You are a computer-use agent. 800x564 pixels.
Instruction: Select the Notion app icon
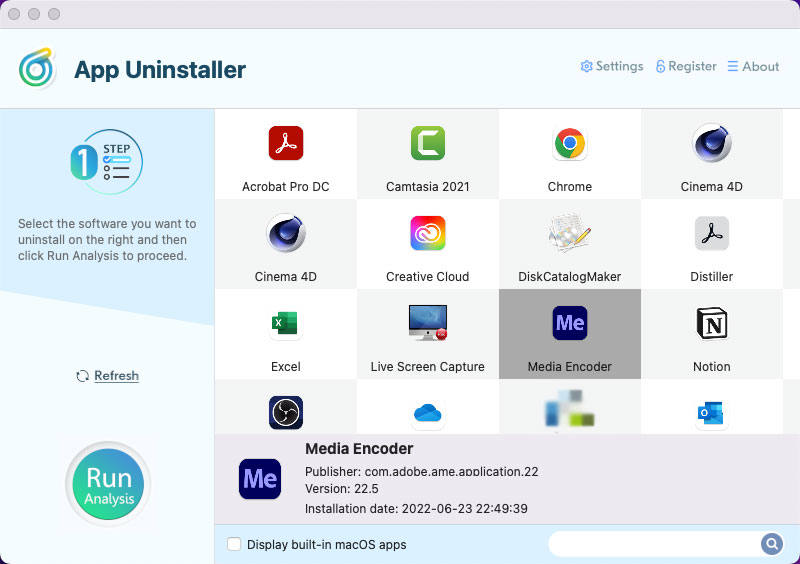click(x=711, y=323)
